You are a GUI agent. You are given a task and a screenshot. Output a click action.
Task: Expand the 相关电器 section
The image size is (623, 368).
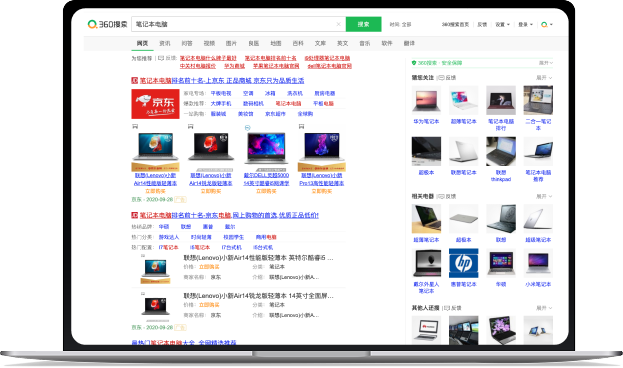click(x=544, y=196)
